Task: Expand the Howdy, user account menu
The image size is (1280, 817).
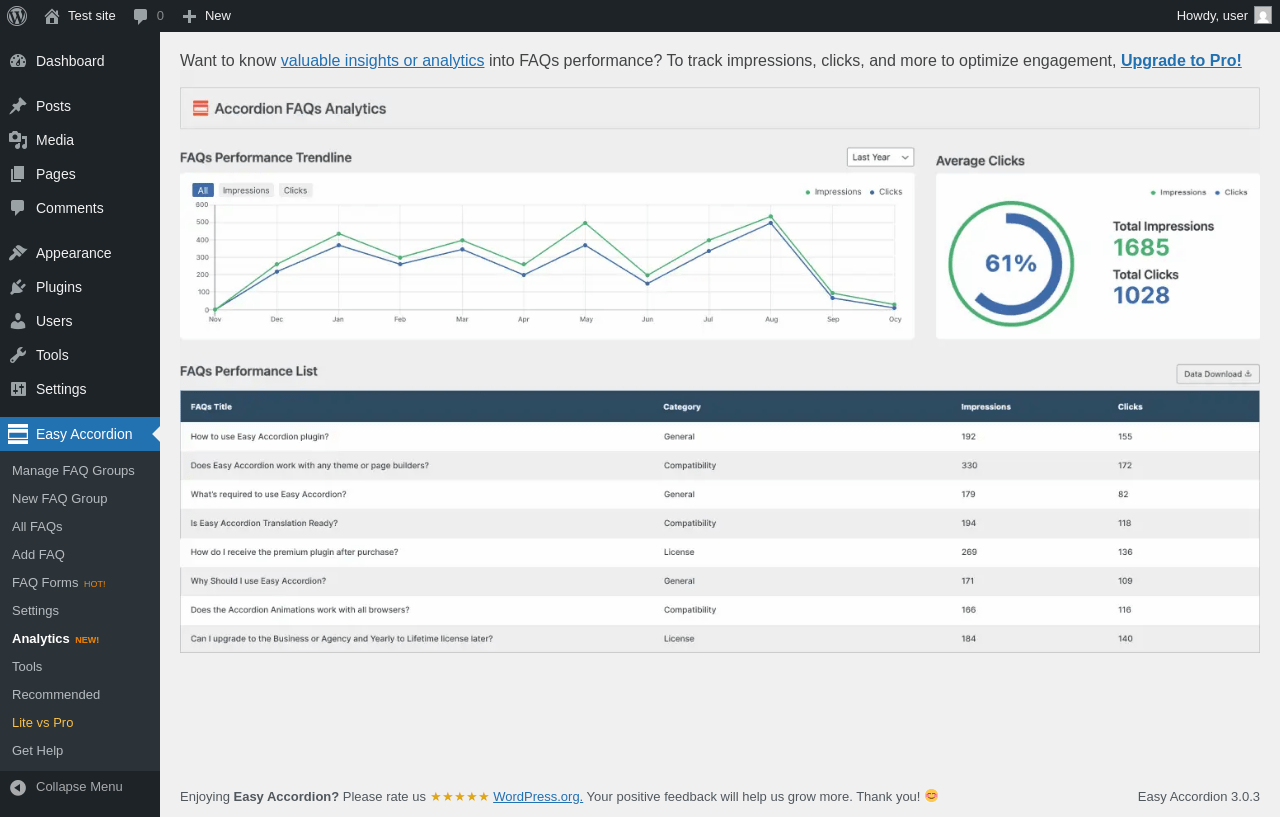Action: [1212, 16]
